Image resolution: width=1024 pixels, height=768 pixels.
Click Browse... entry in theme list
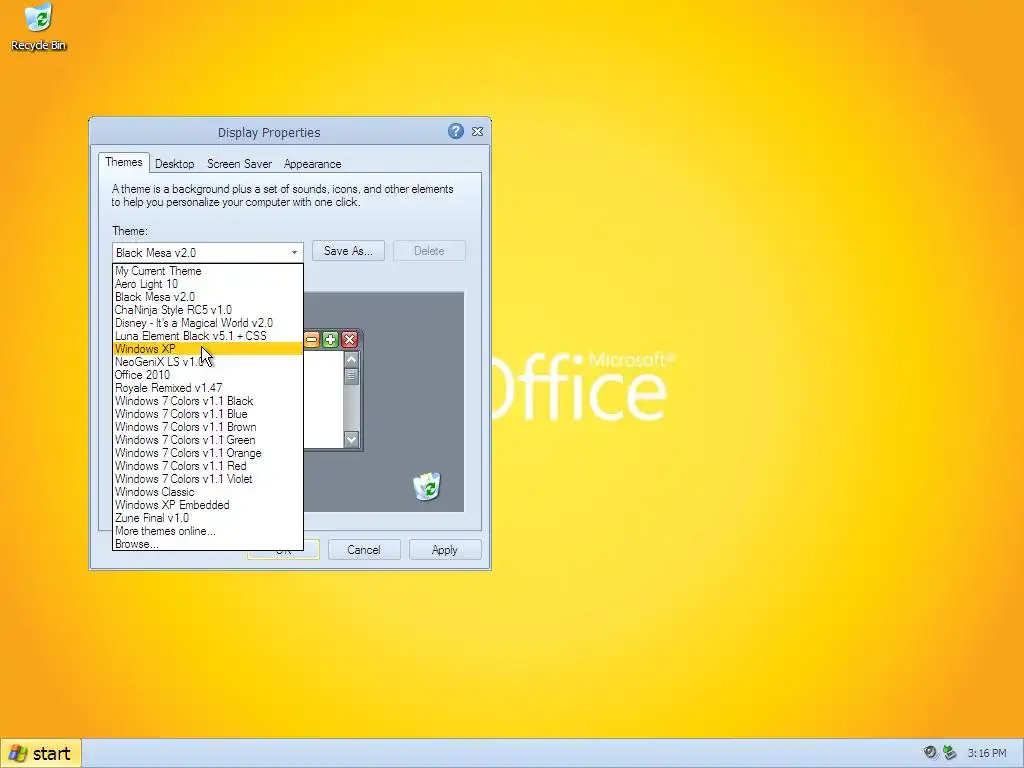[x=208, y=544]
